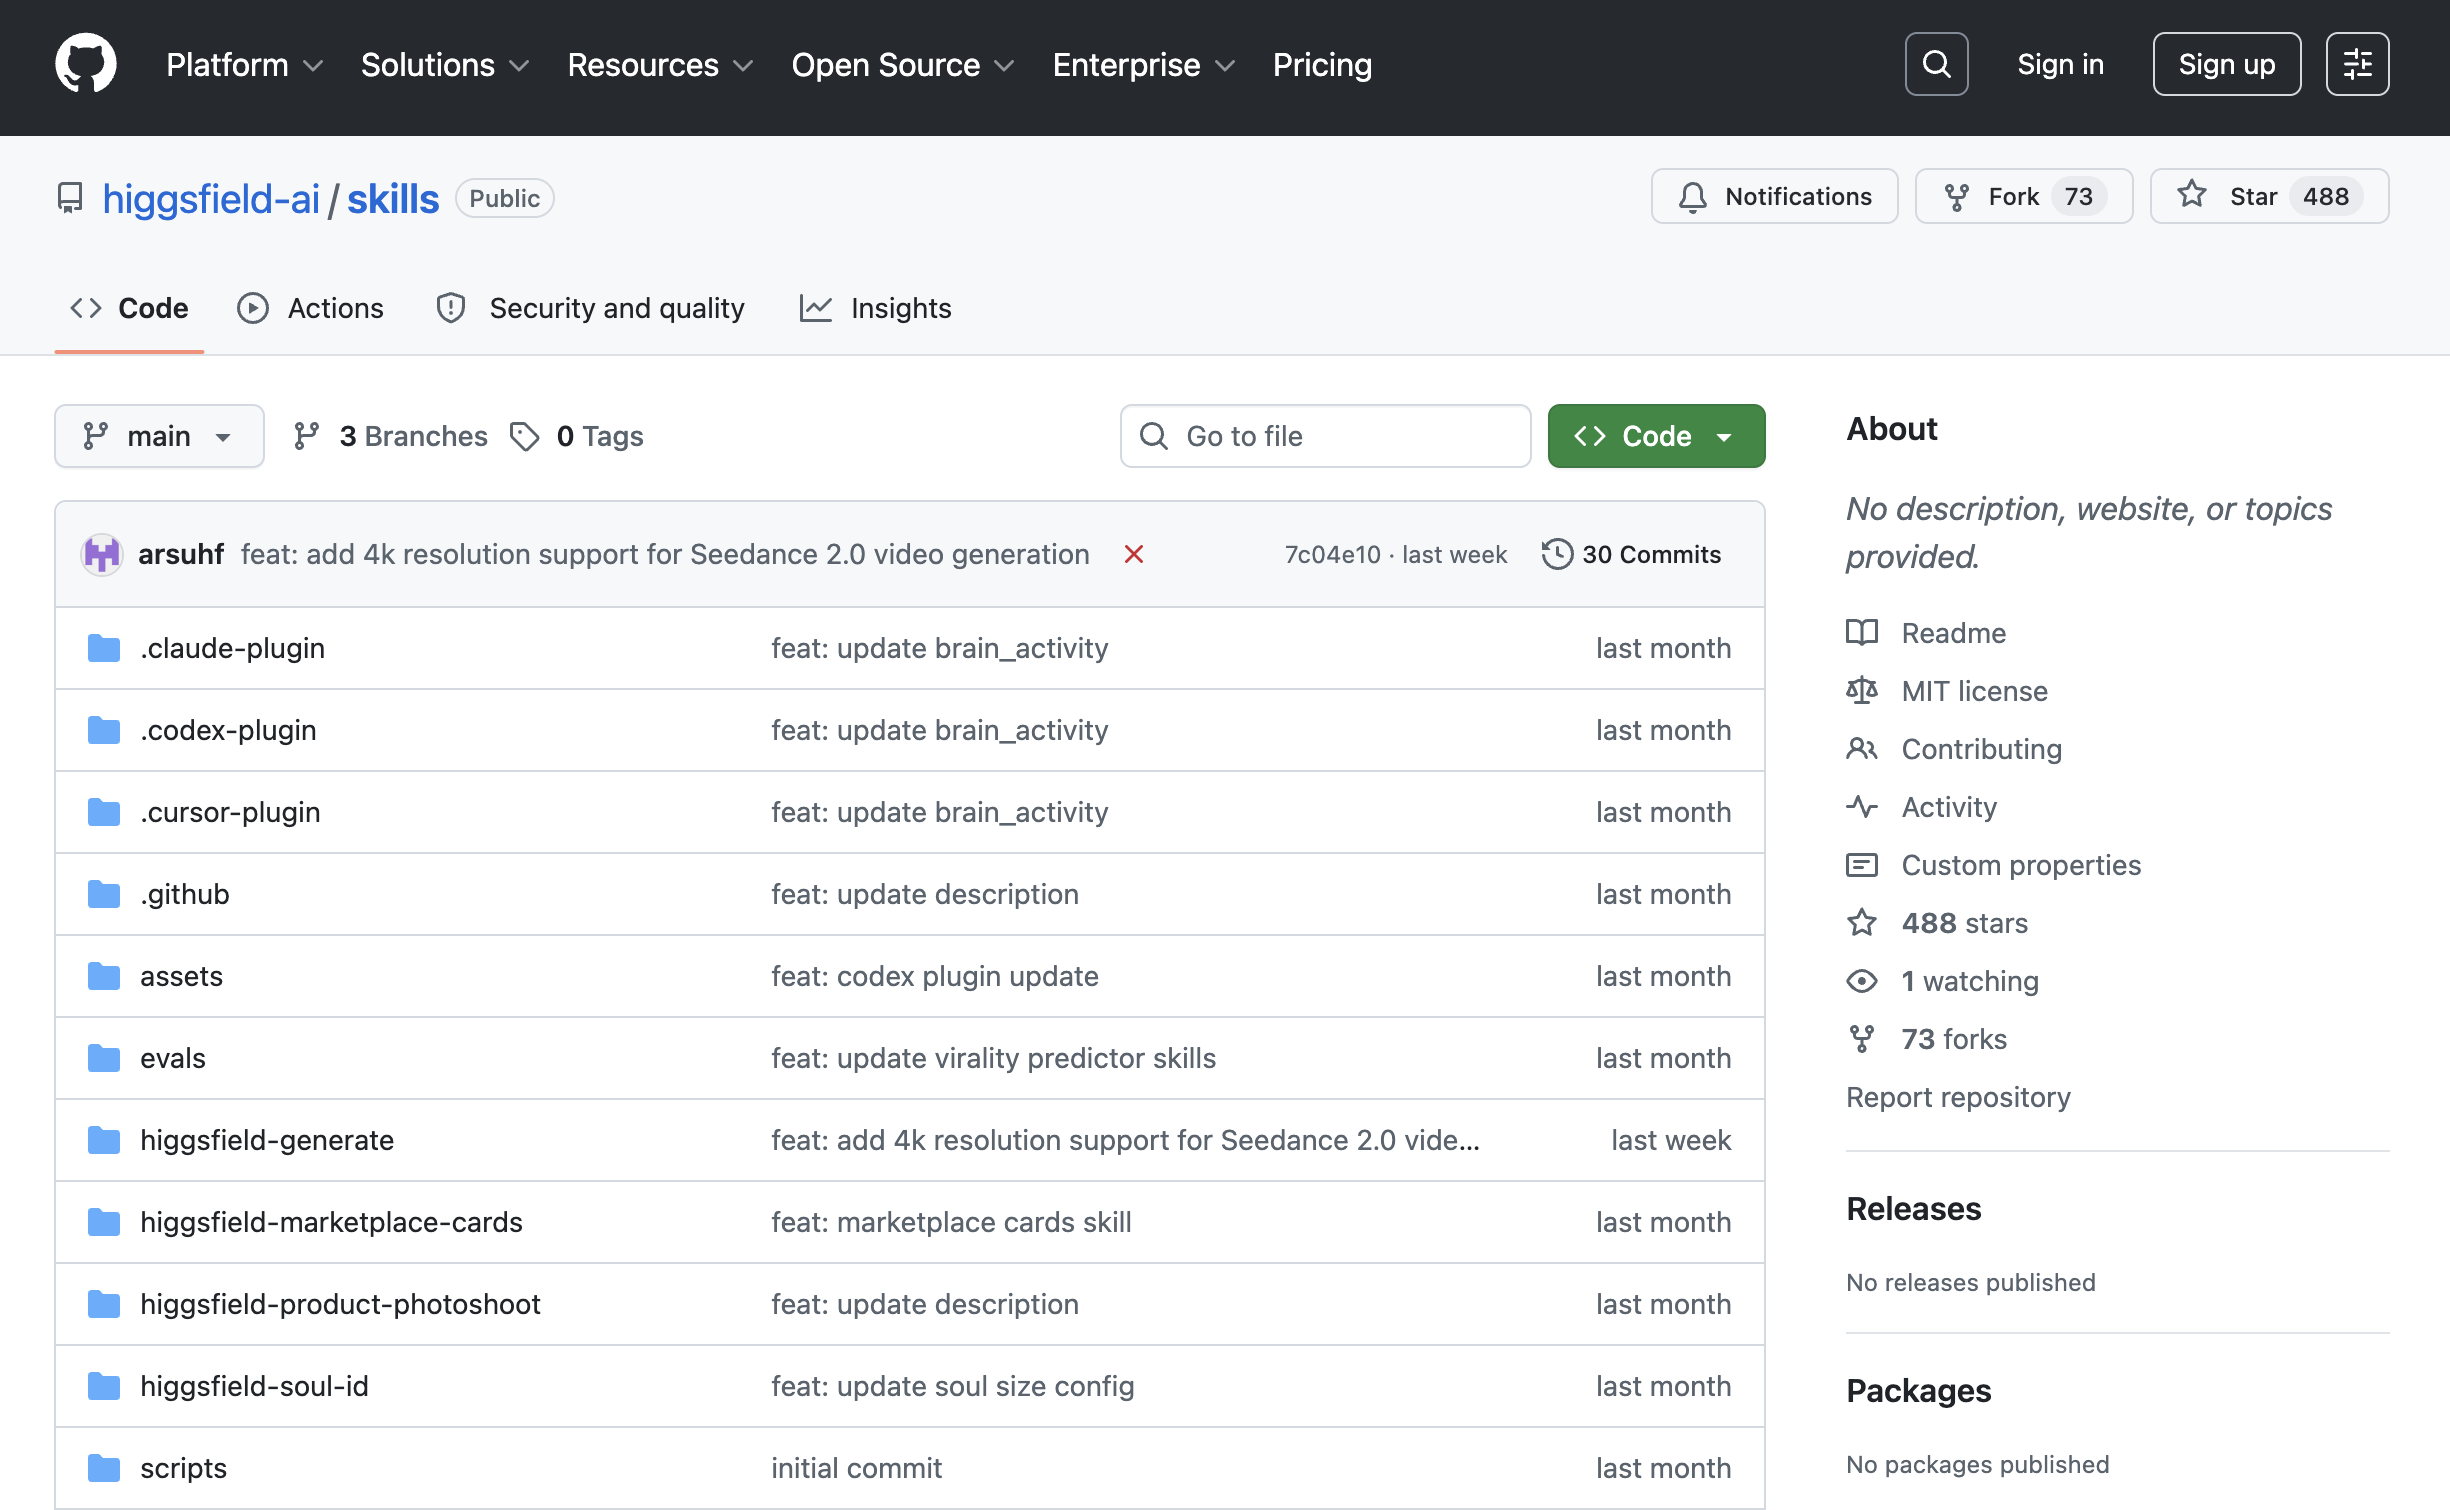This screenshot has height=1510, width=2450.
Task: Open the .github folder
Action: [185, 894]
